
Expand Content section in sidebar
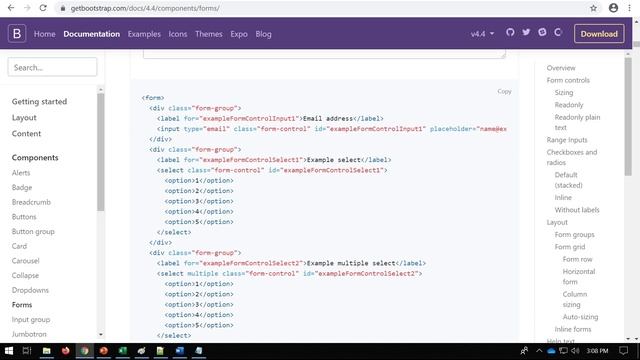coord(26,133)
